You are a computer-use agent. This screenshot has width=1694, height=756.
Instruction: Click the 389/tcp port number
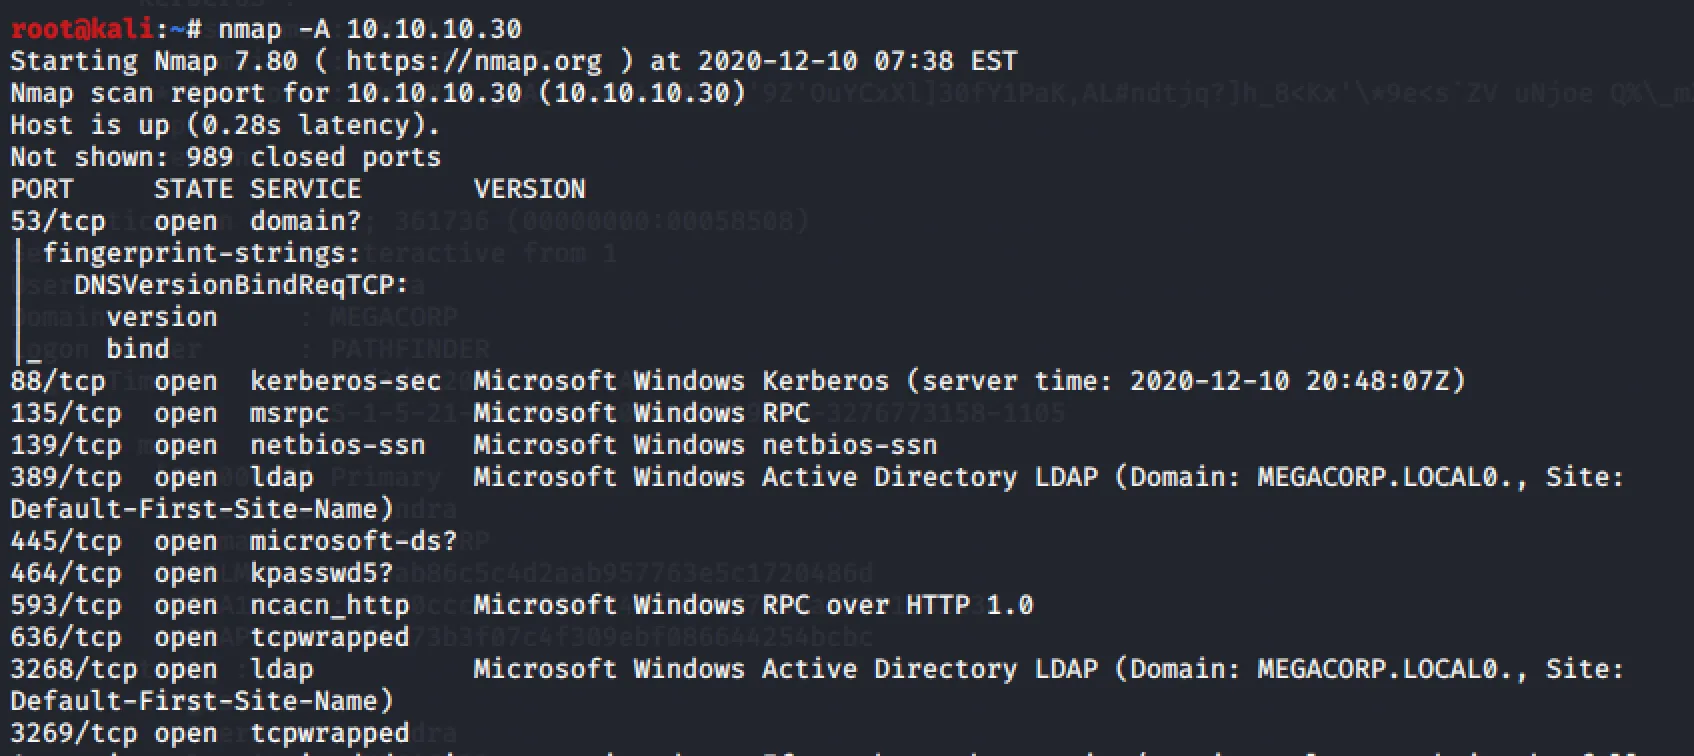66,477
